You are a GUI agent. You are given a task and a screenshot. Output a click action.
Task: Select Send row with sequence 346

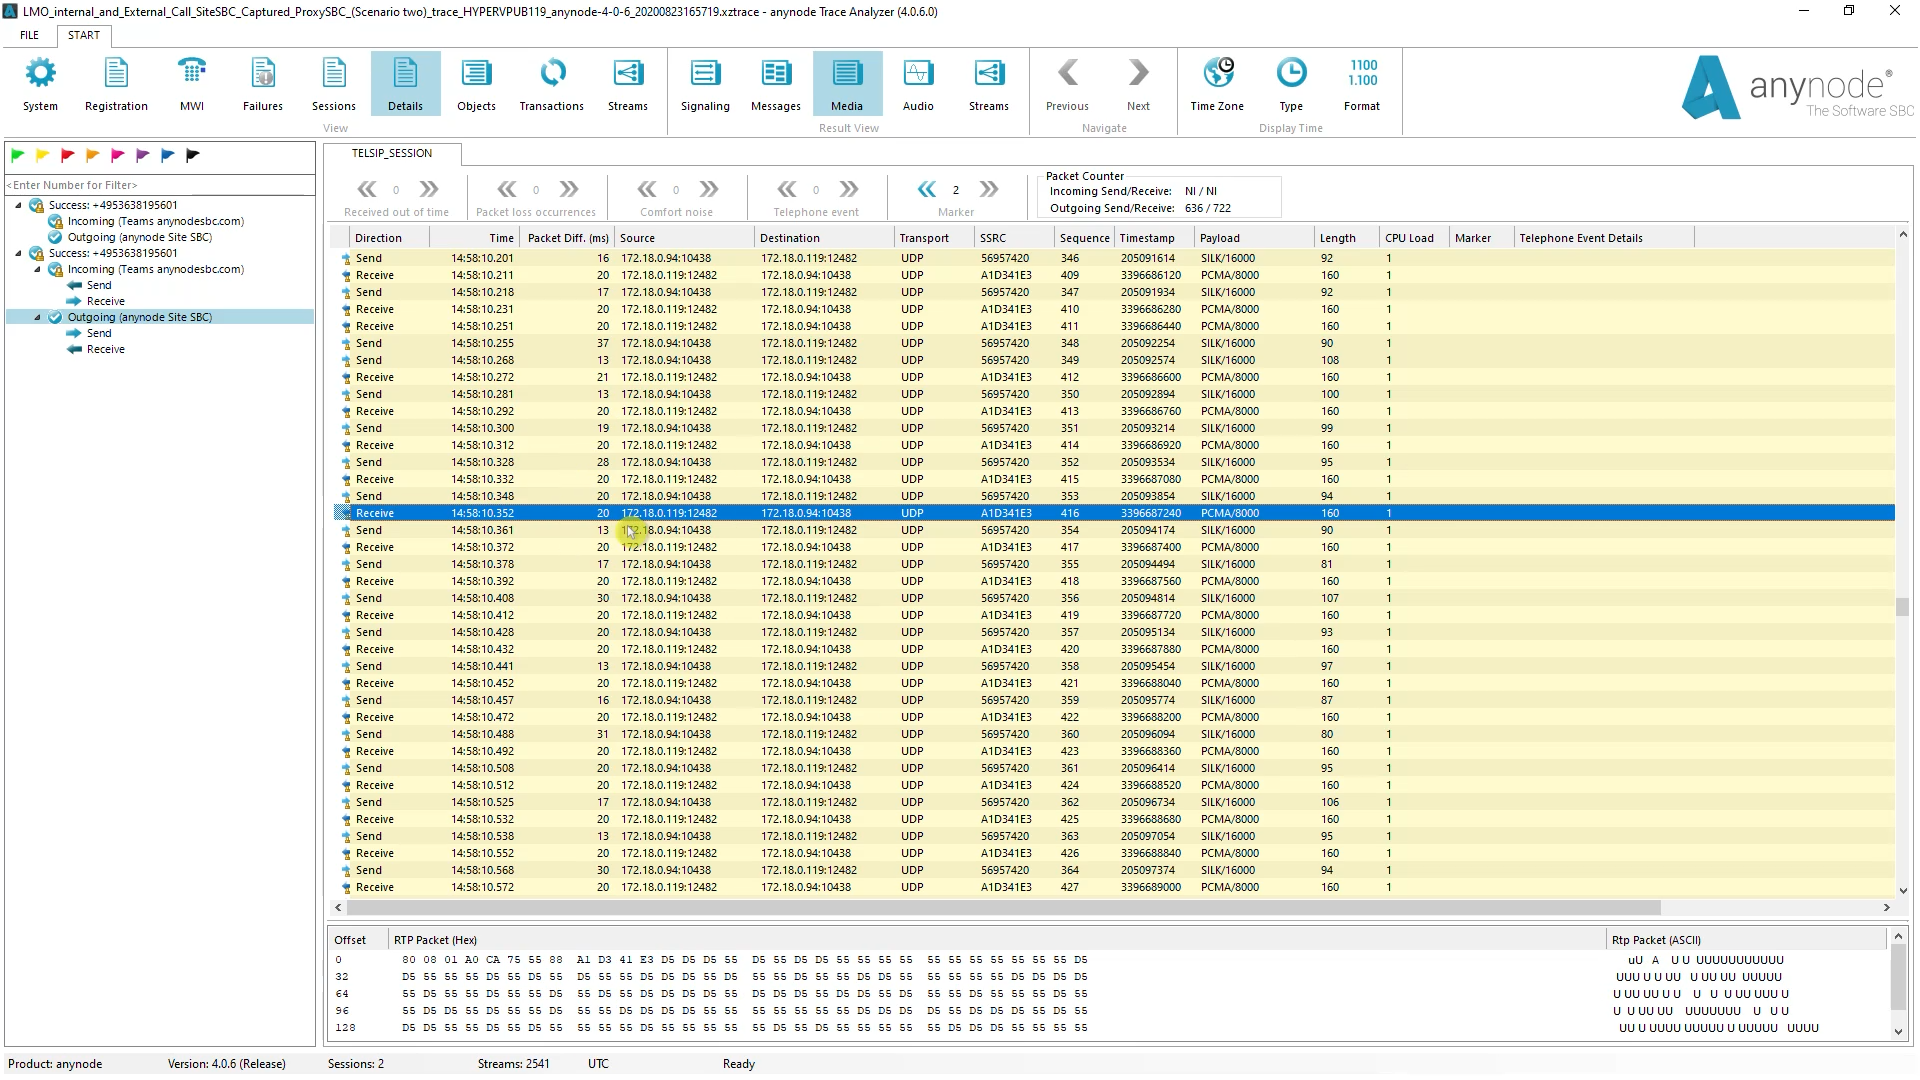click(1113, 258)
